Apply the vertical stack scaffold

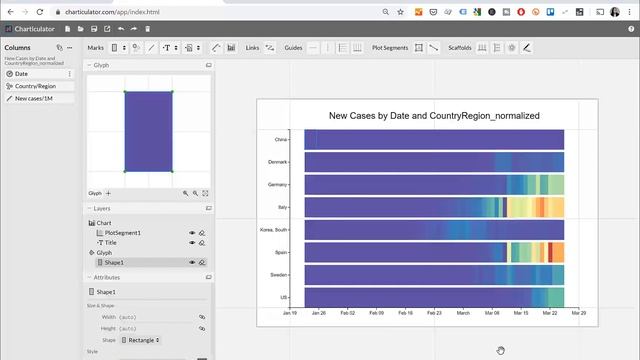coord(497,48)
